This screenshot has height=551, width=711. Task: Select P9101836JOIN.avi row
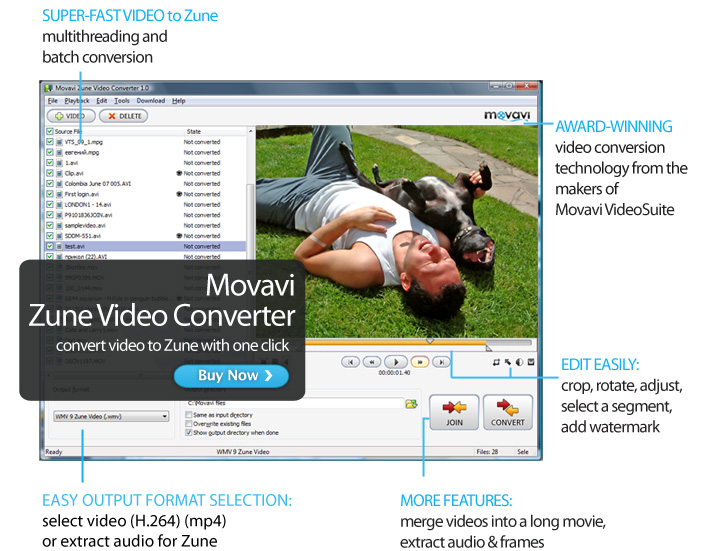pos(146,215)
